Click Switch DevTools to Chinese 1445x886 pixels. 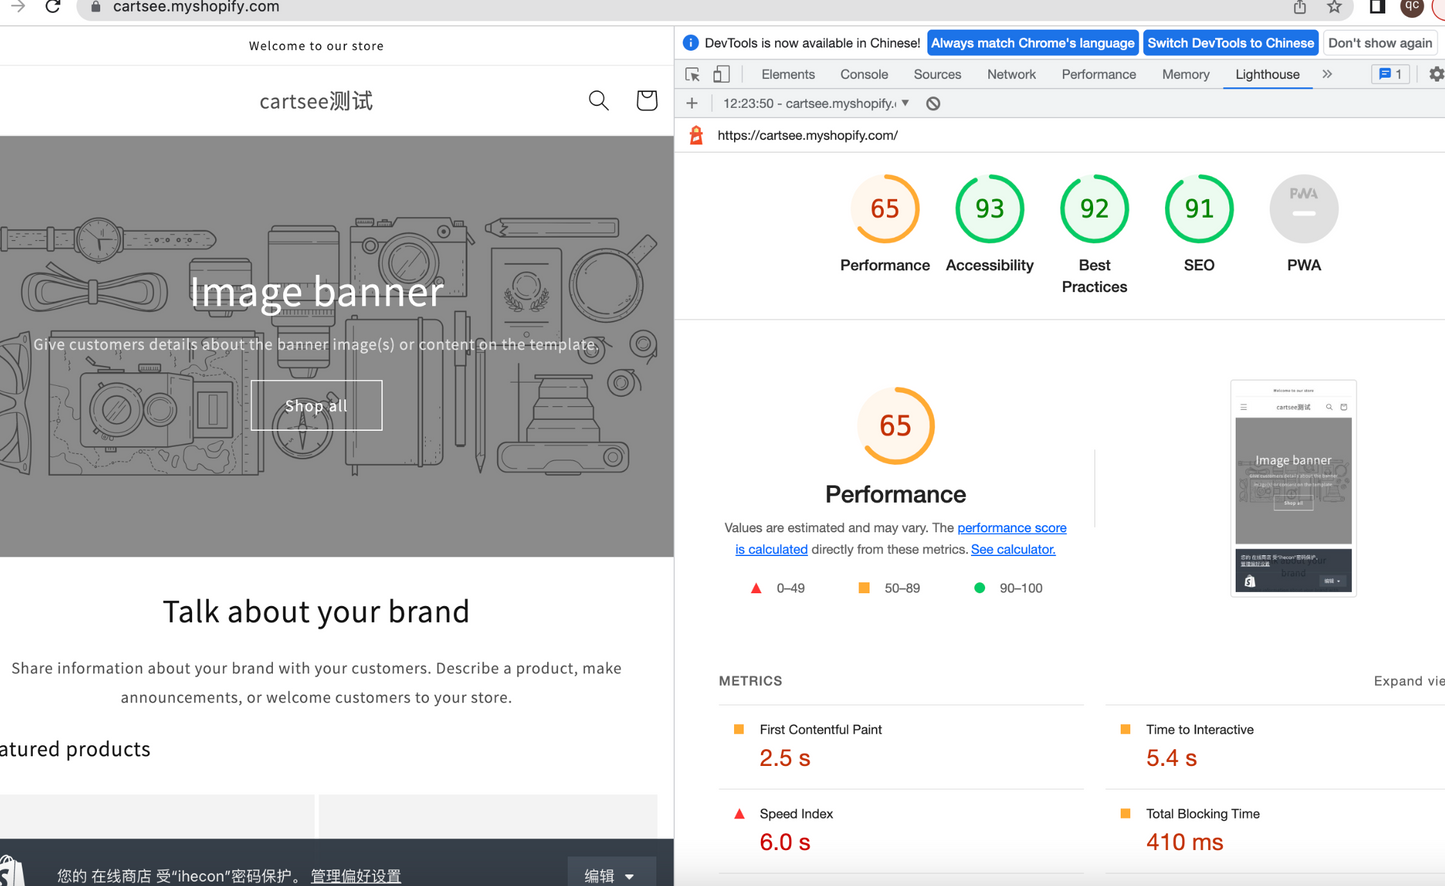[1230, 43]
